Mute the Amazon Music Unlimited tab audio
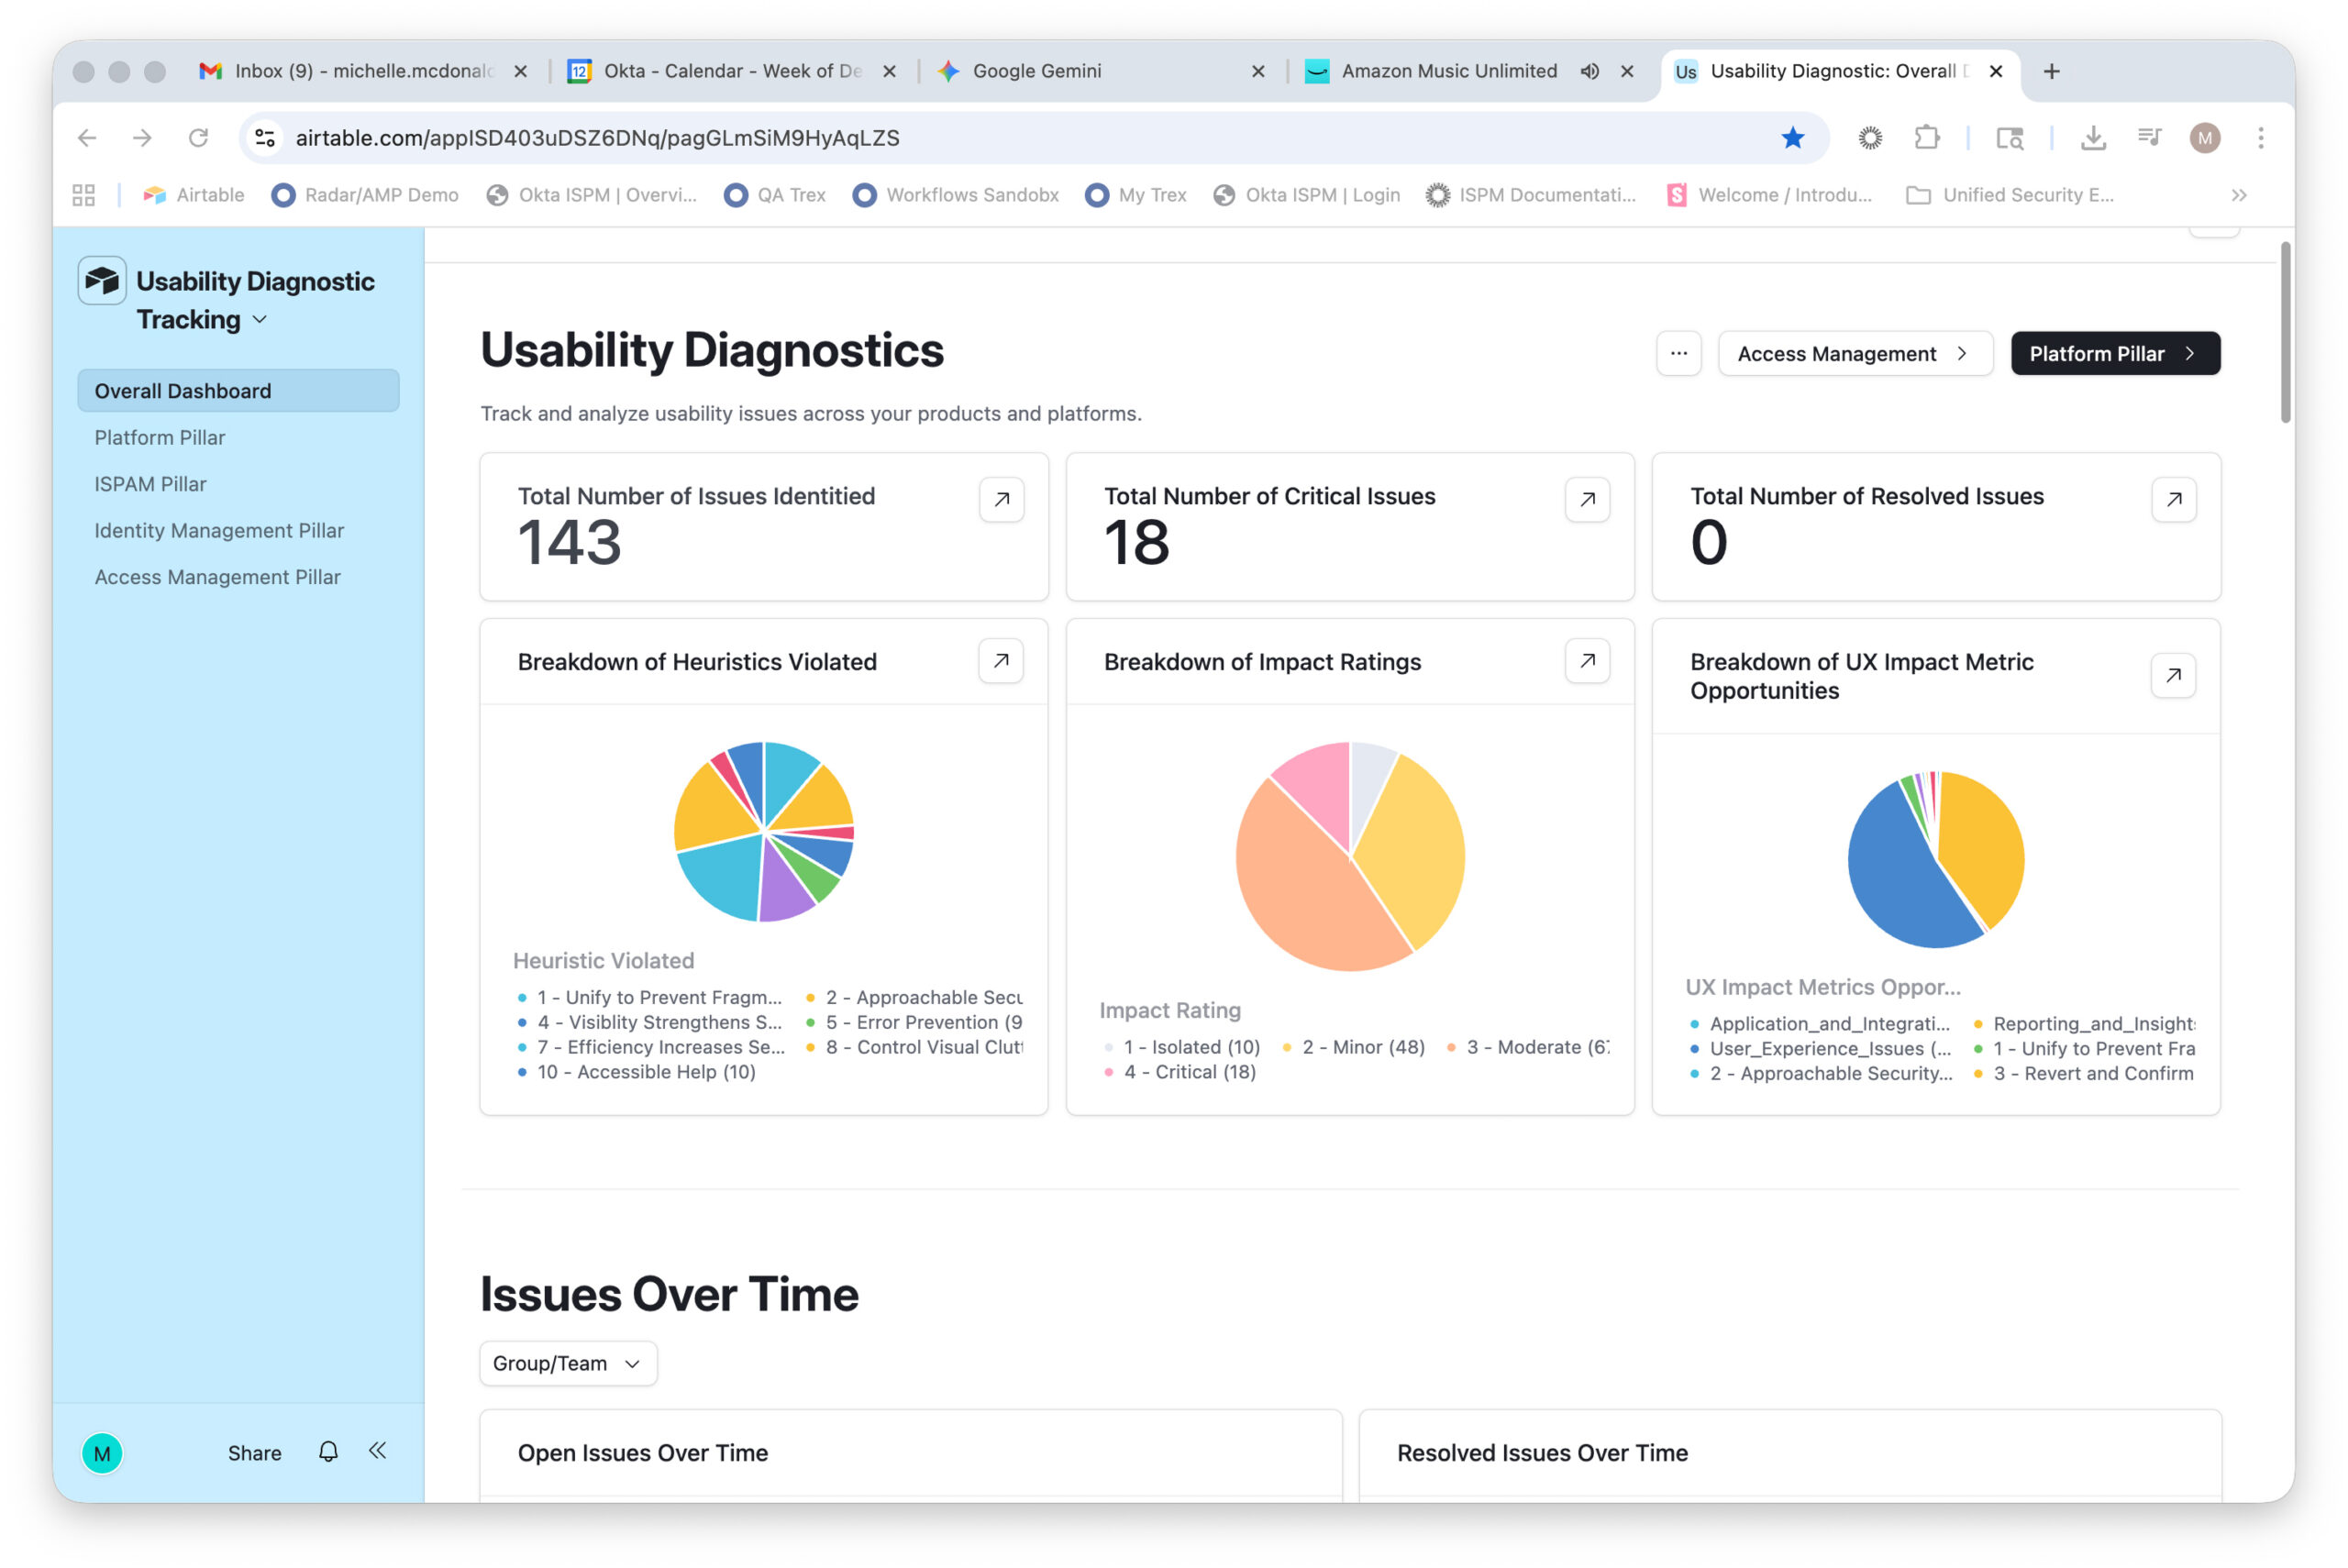2348x1568 pixels. (x=1589, y=71)
